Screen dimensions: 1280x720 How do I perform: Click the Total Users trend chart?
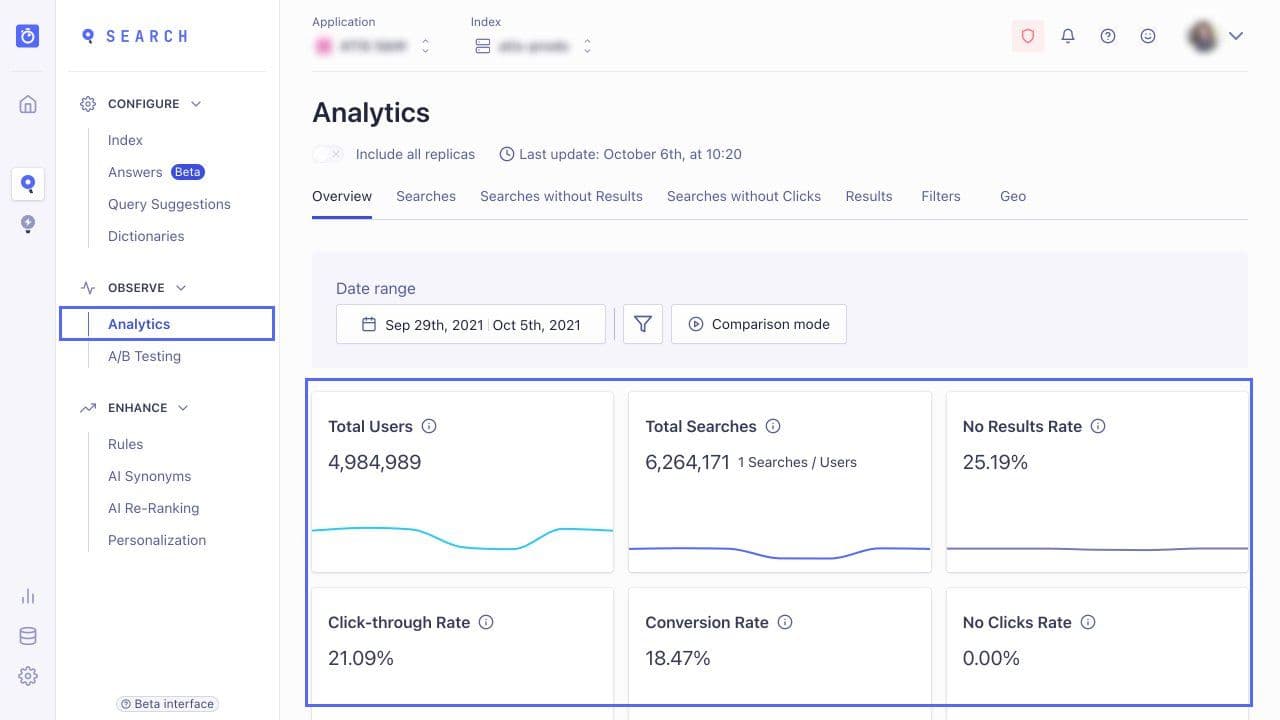click(x=462, y=538)
